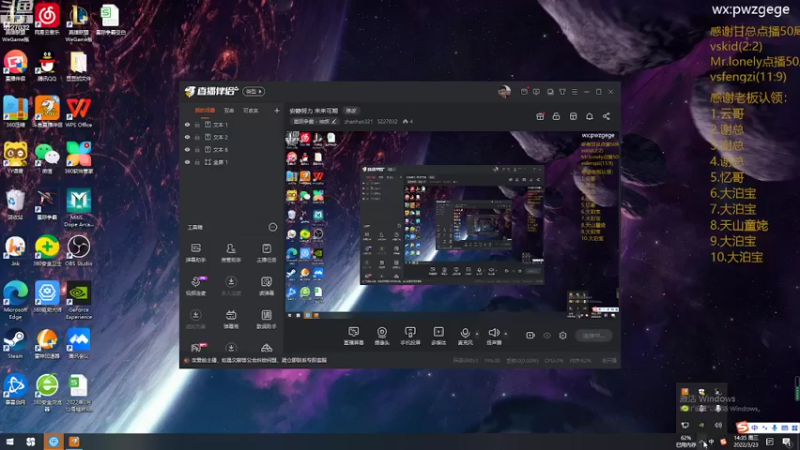Screen dimensions: 800x450
Task: Add a new scene with the plus icon
Action: [277, 111]
